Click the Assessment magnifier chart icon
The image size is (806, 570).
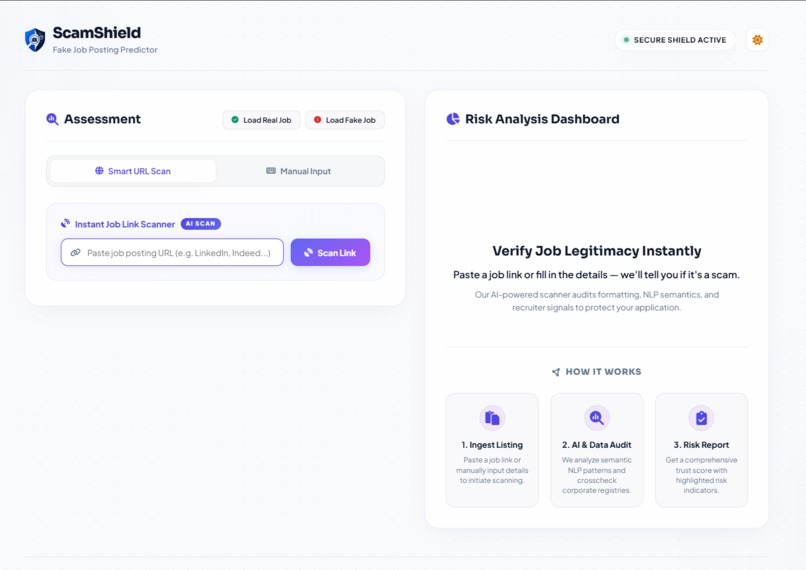tap(52, 119)
